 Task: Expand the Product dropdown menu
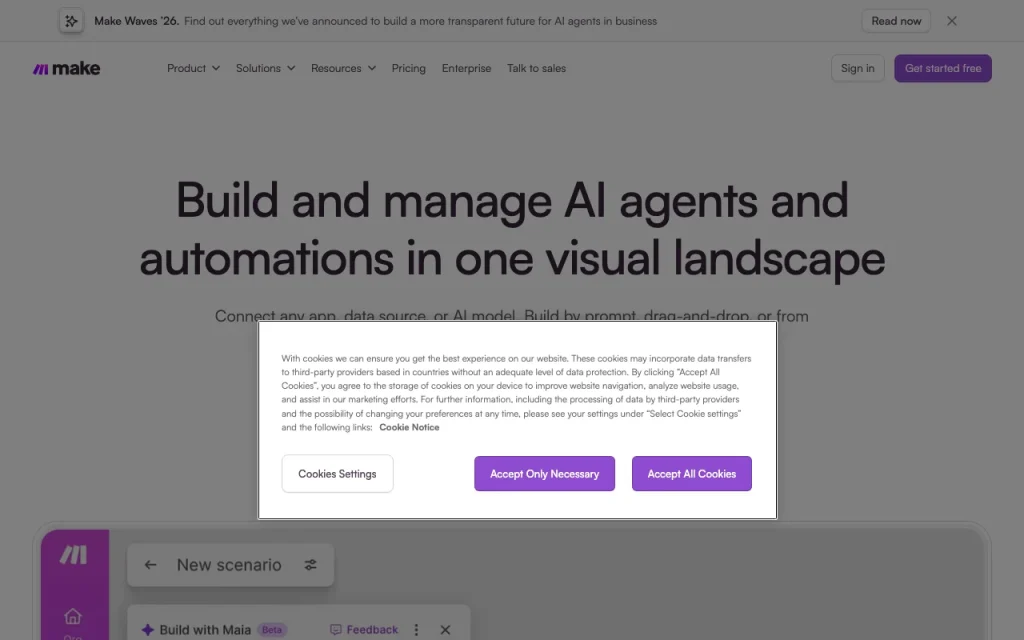click(193, 68)
